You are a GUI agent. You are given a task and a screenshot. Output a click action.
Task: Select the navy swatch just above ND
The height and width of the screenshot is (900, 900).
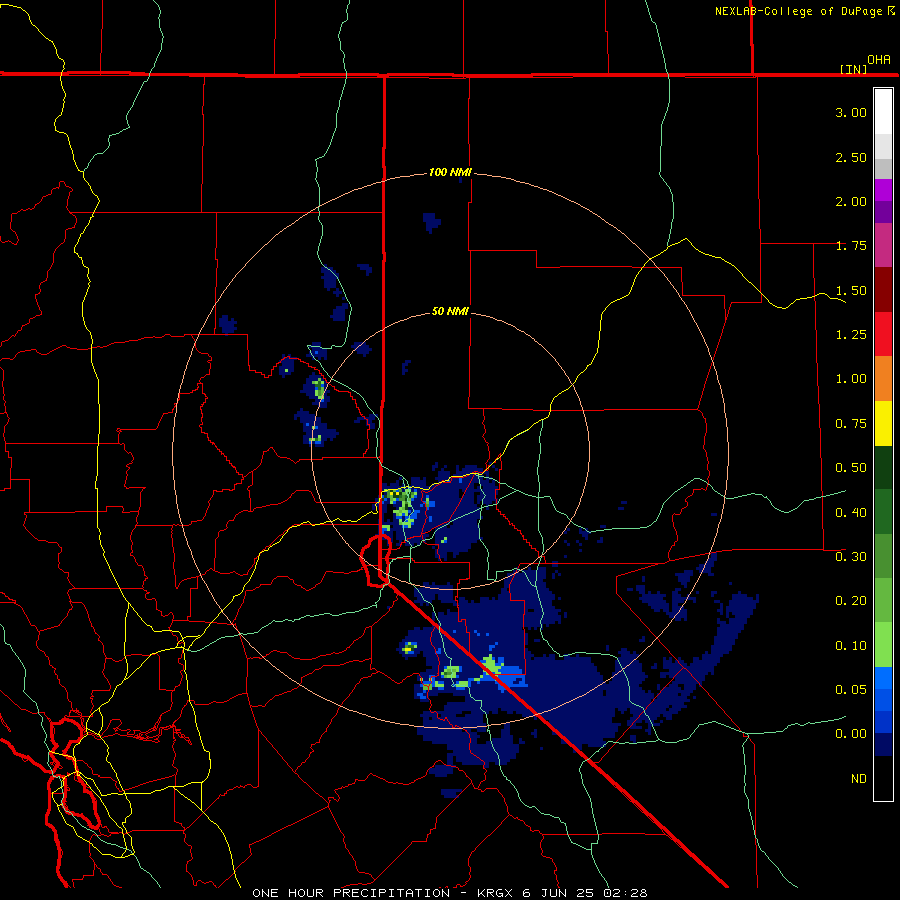(883, 746)
